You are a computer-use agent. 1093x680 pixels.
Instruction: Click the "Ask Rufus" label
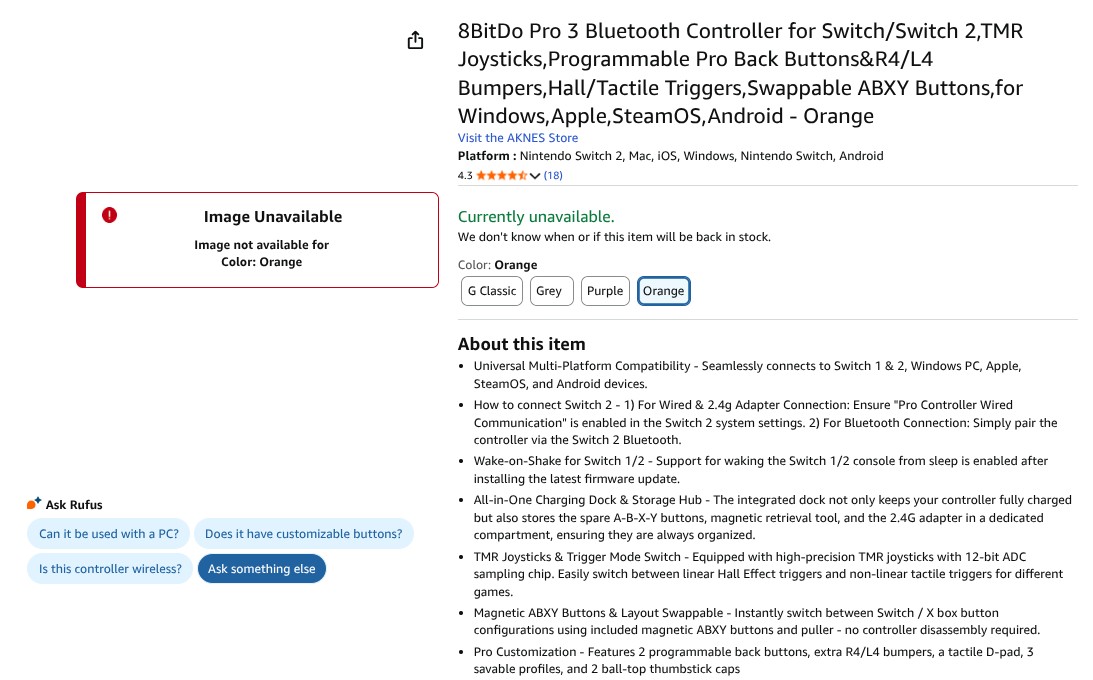(74, 505)
